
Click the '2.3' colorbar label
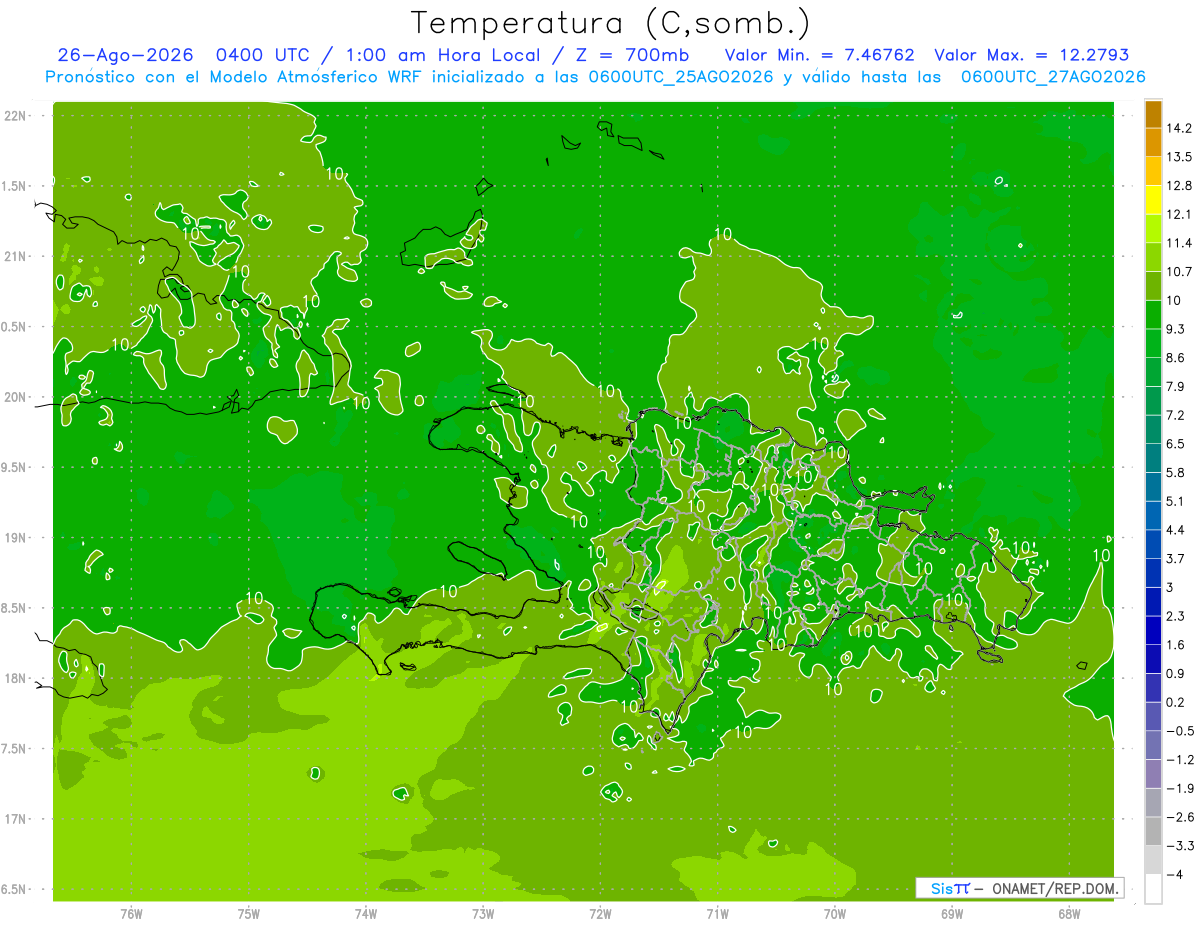pyautogui.click(x=1175, y=616)
